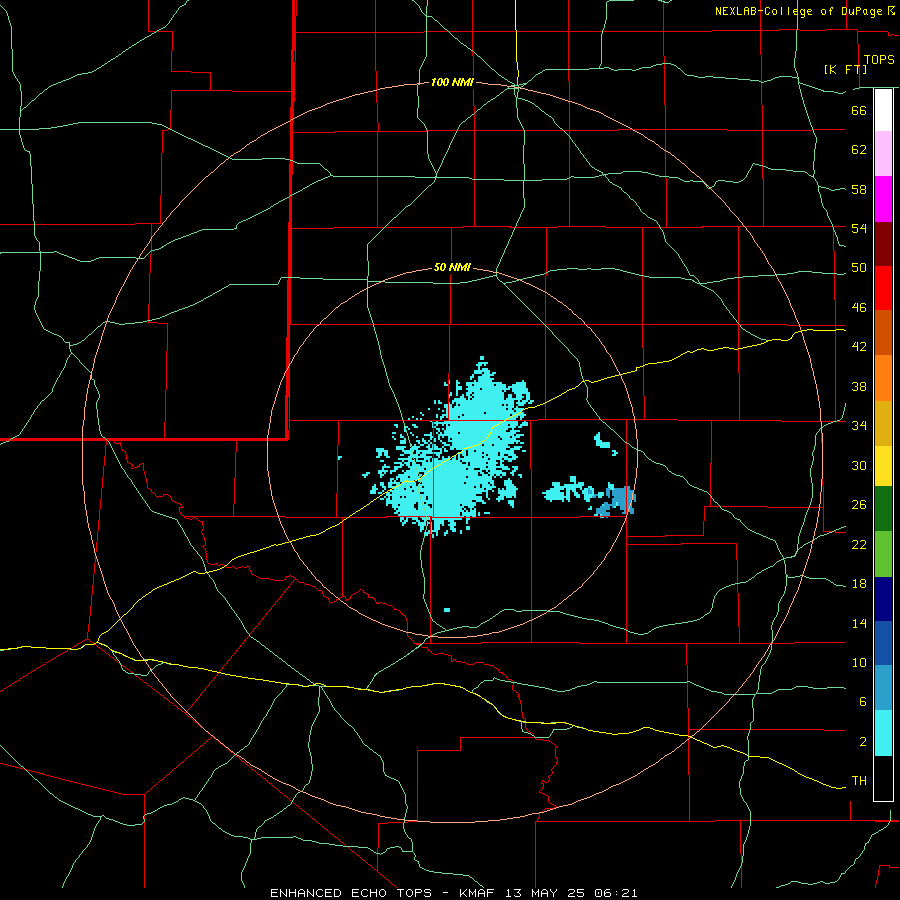Click the '50 NMI' range ring label
This screenshot has width=900, height=900.
coord(452,267)
